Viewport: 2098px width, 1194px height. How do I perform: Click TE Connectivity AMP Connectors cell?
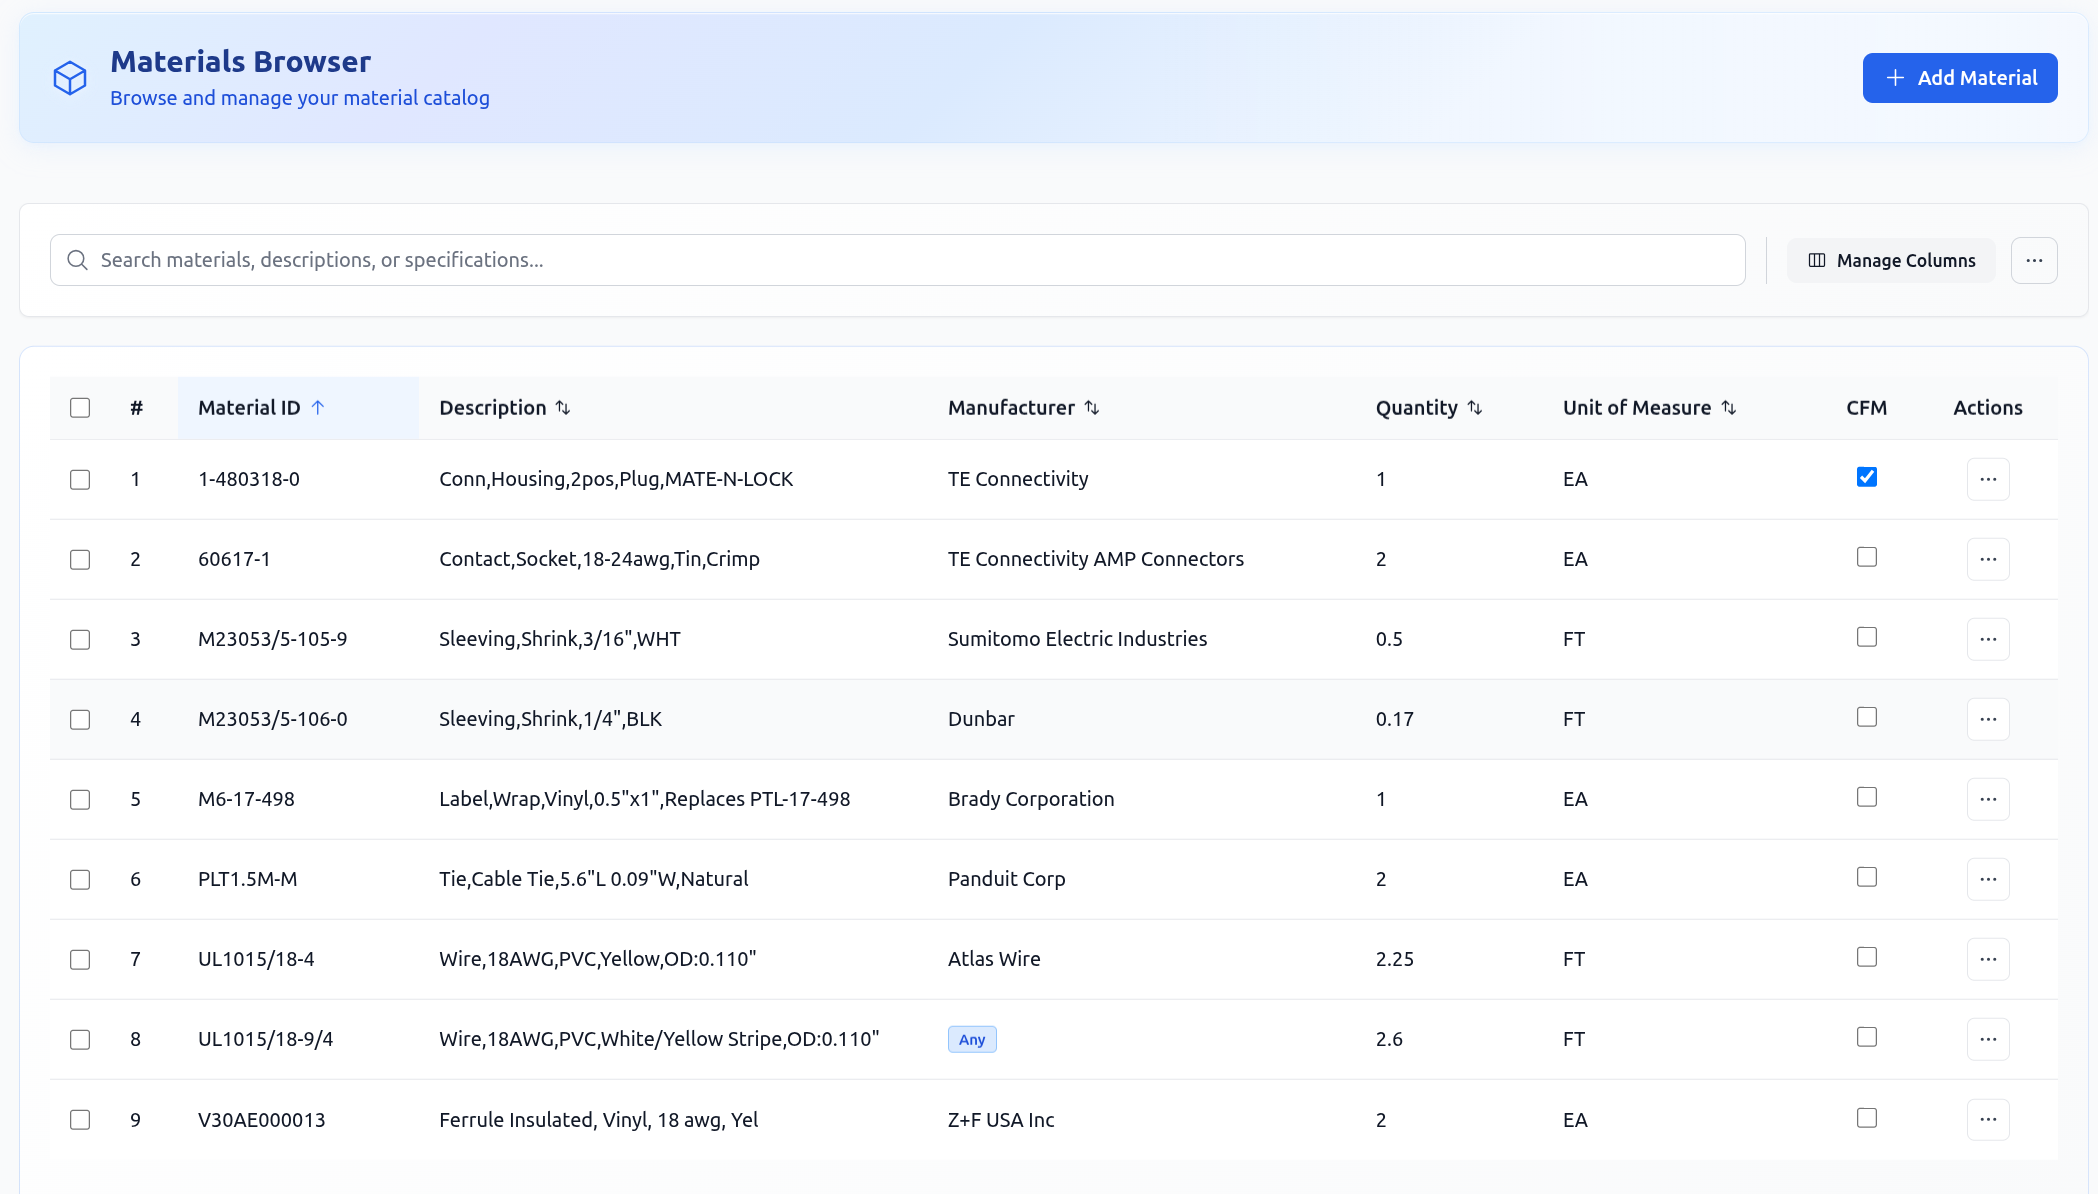pyautogui.click(x=1096, y=559)
